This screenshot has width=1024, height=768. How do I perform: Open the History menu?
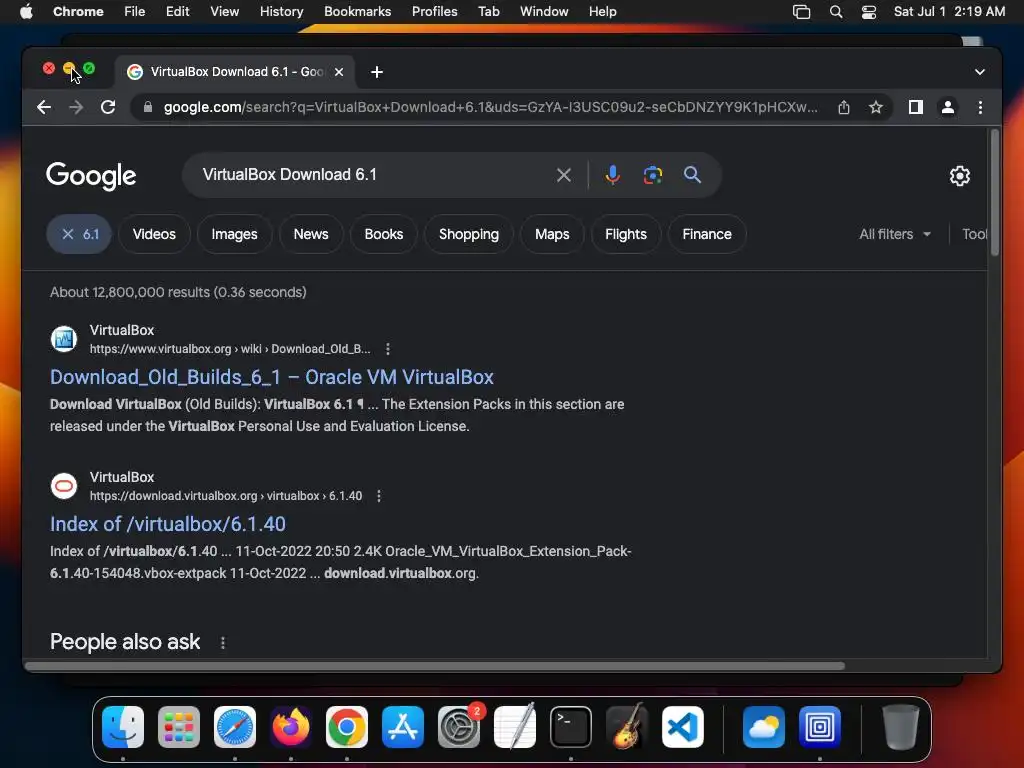281,12
